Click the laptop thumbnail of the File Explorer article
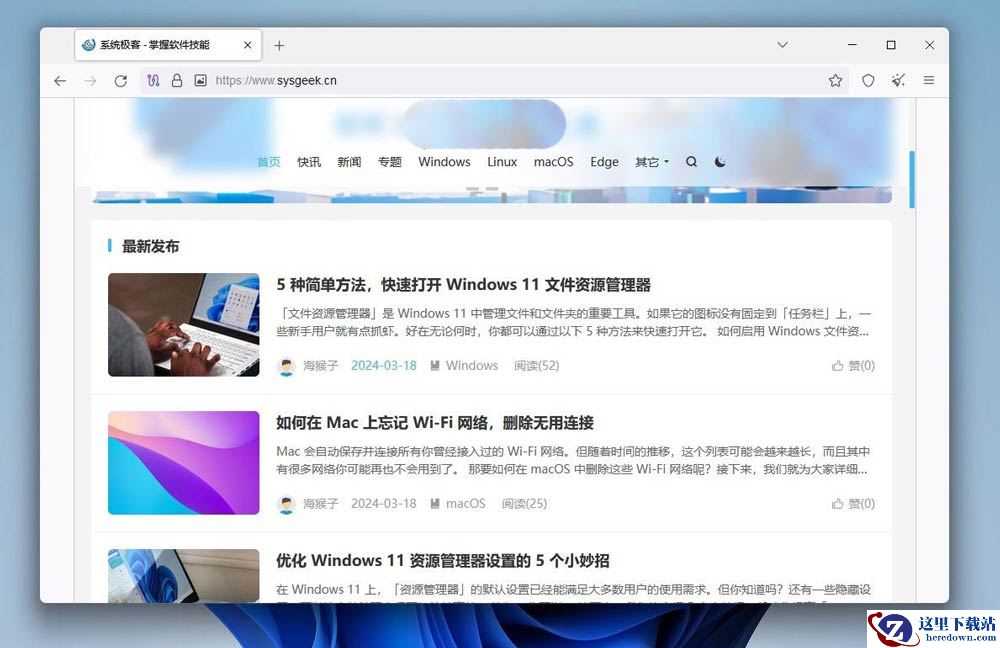Screen dimensions: 1000x648 point(184,325)
